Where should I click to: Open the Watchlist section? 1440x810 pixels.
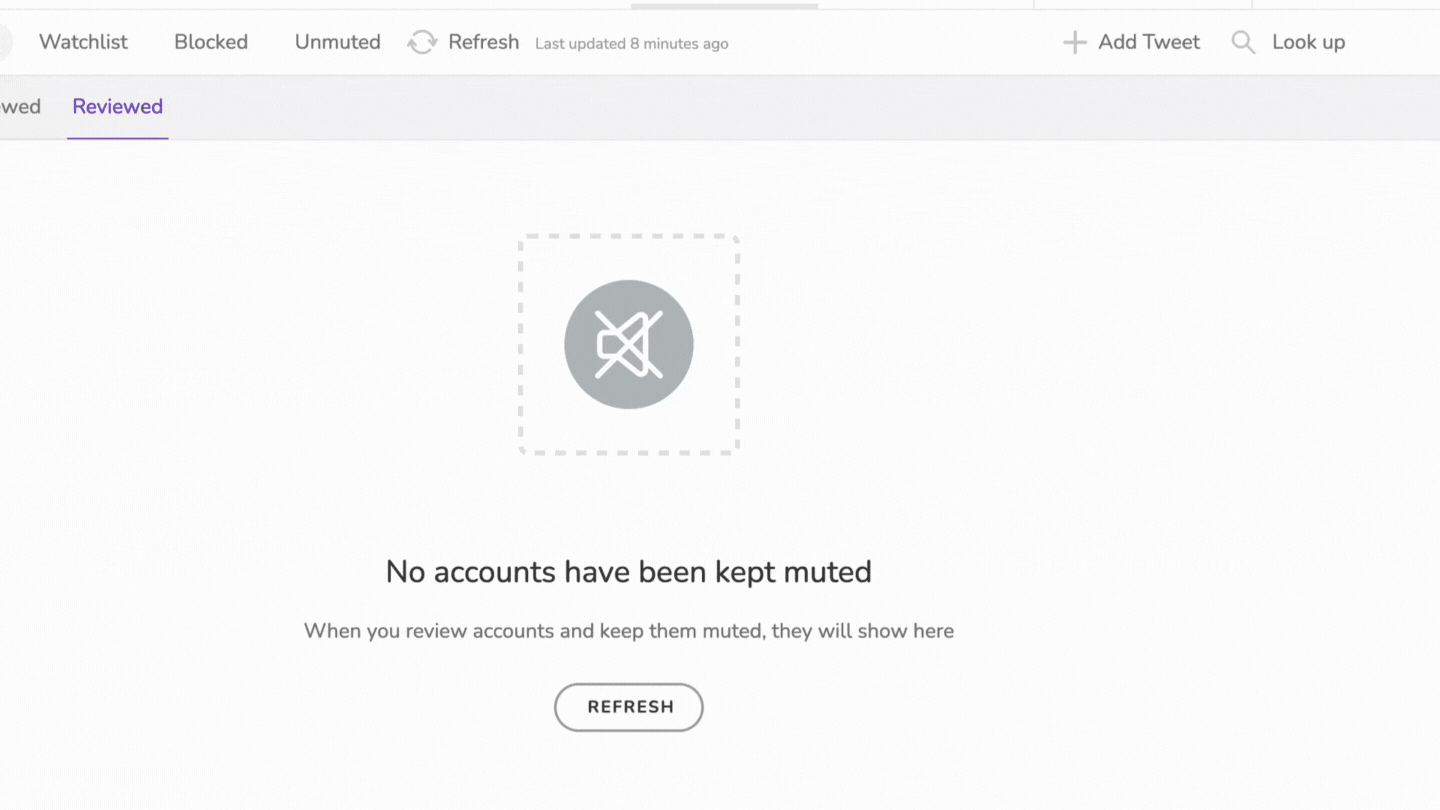tap(84, 42)
